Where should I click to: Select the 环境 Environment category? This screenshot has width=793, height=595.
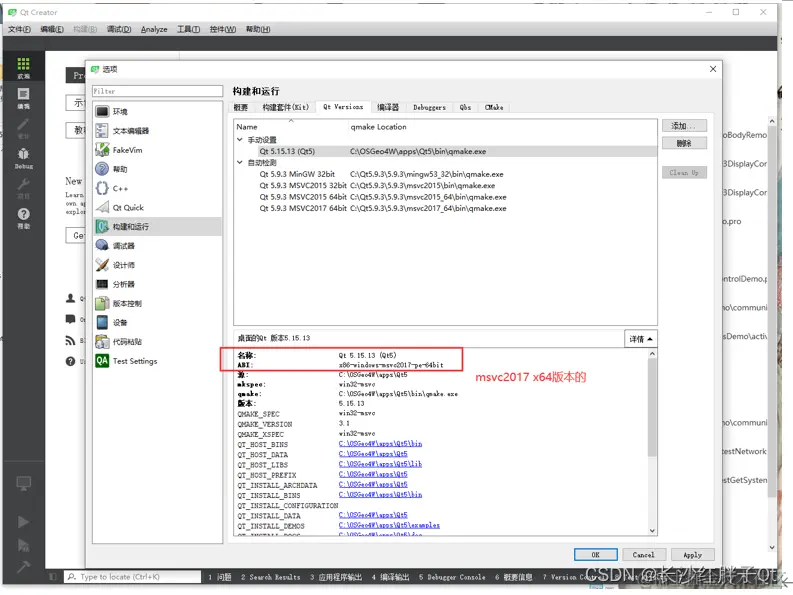pyautogui.click(x=158, y=111)
